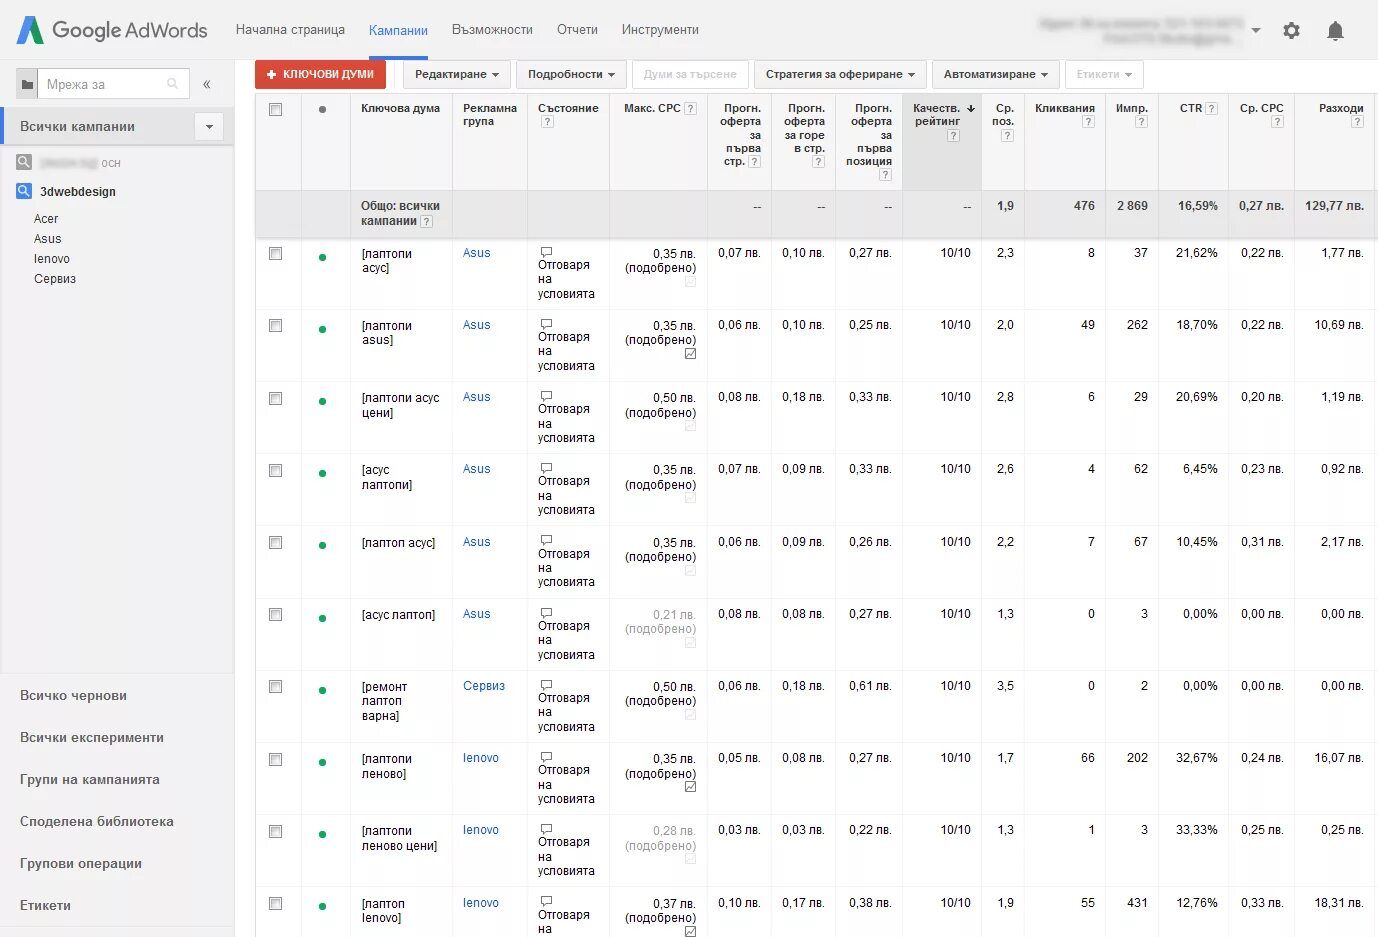Collapse sidebar with double chevron icon
Viewport: 1378px width, 937px height.
207,84
